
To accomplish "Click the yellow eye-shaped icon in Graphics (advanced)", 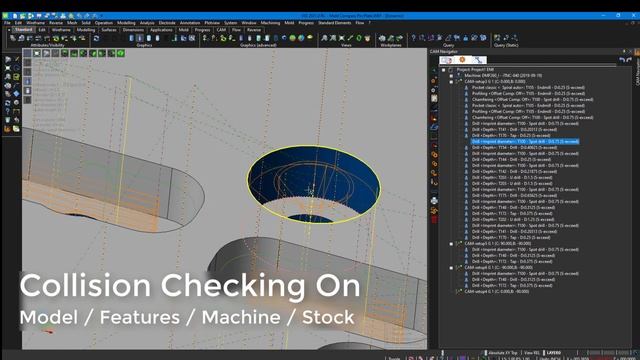I will [x=310, y=38].
